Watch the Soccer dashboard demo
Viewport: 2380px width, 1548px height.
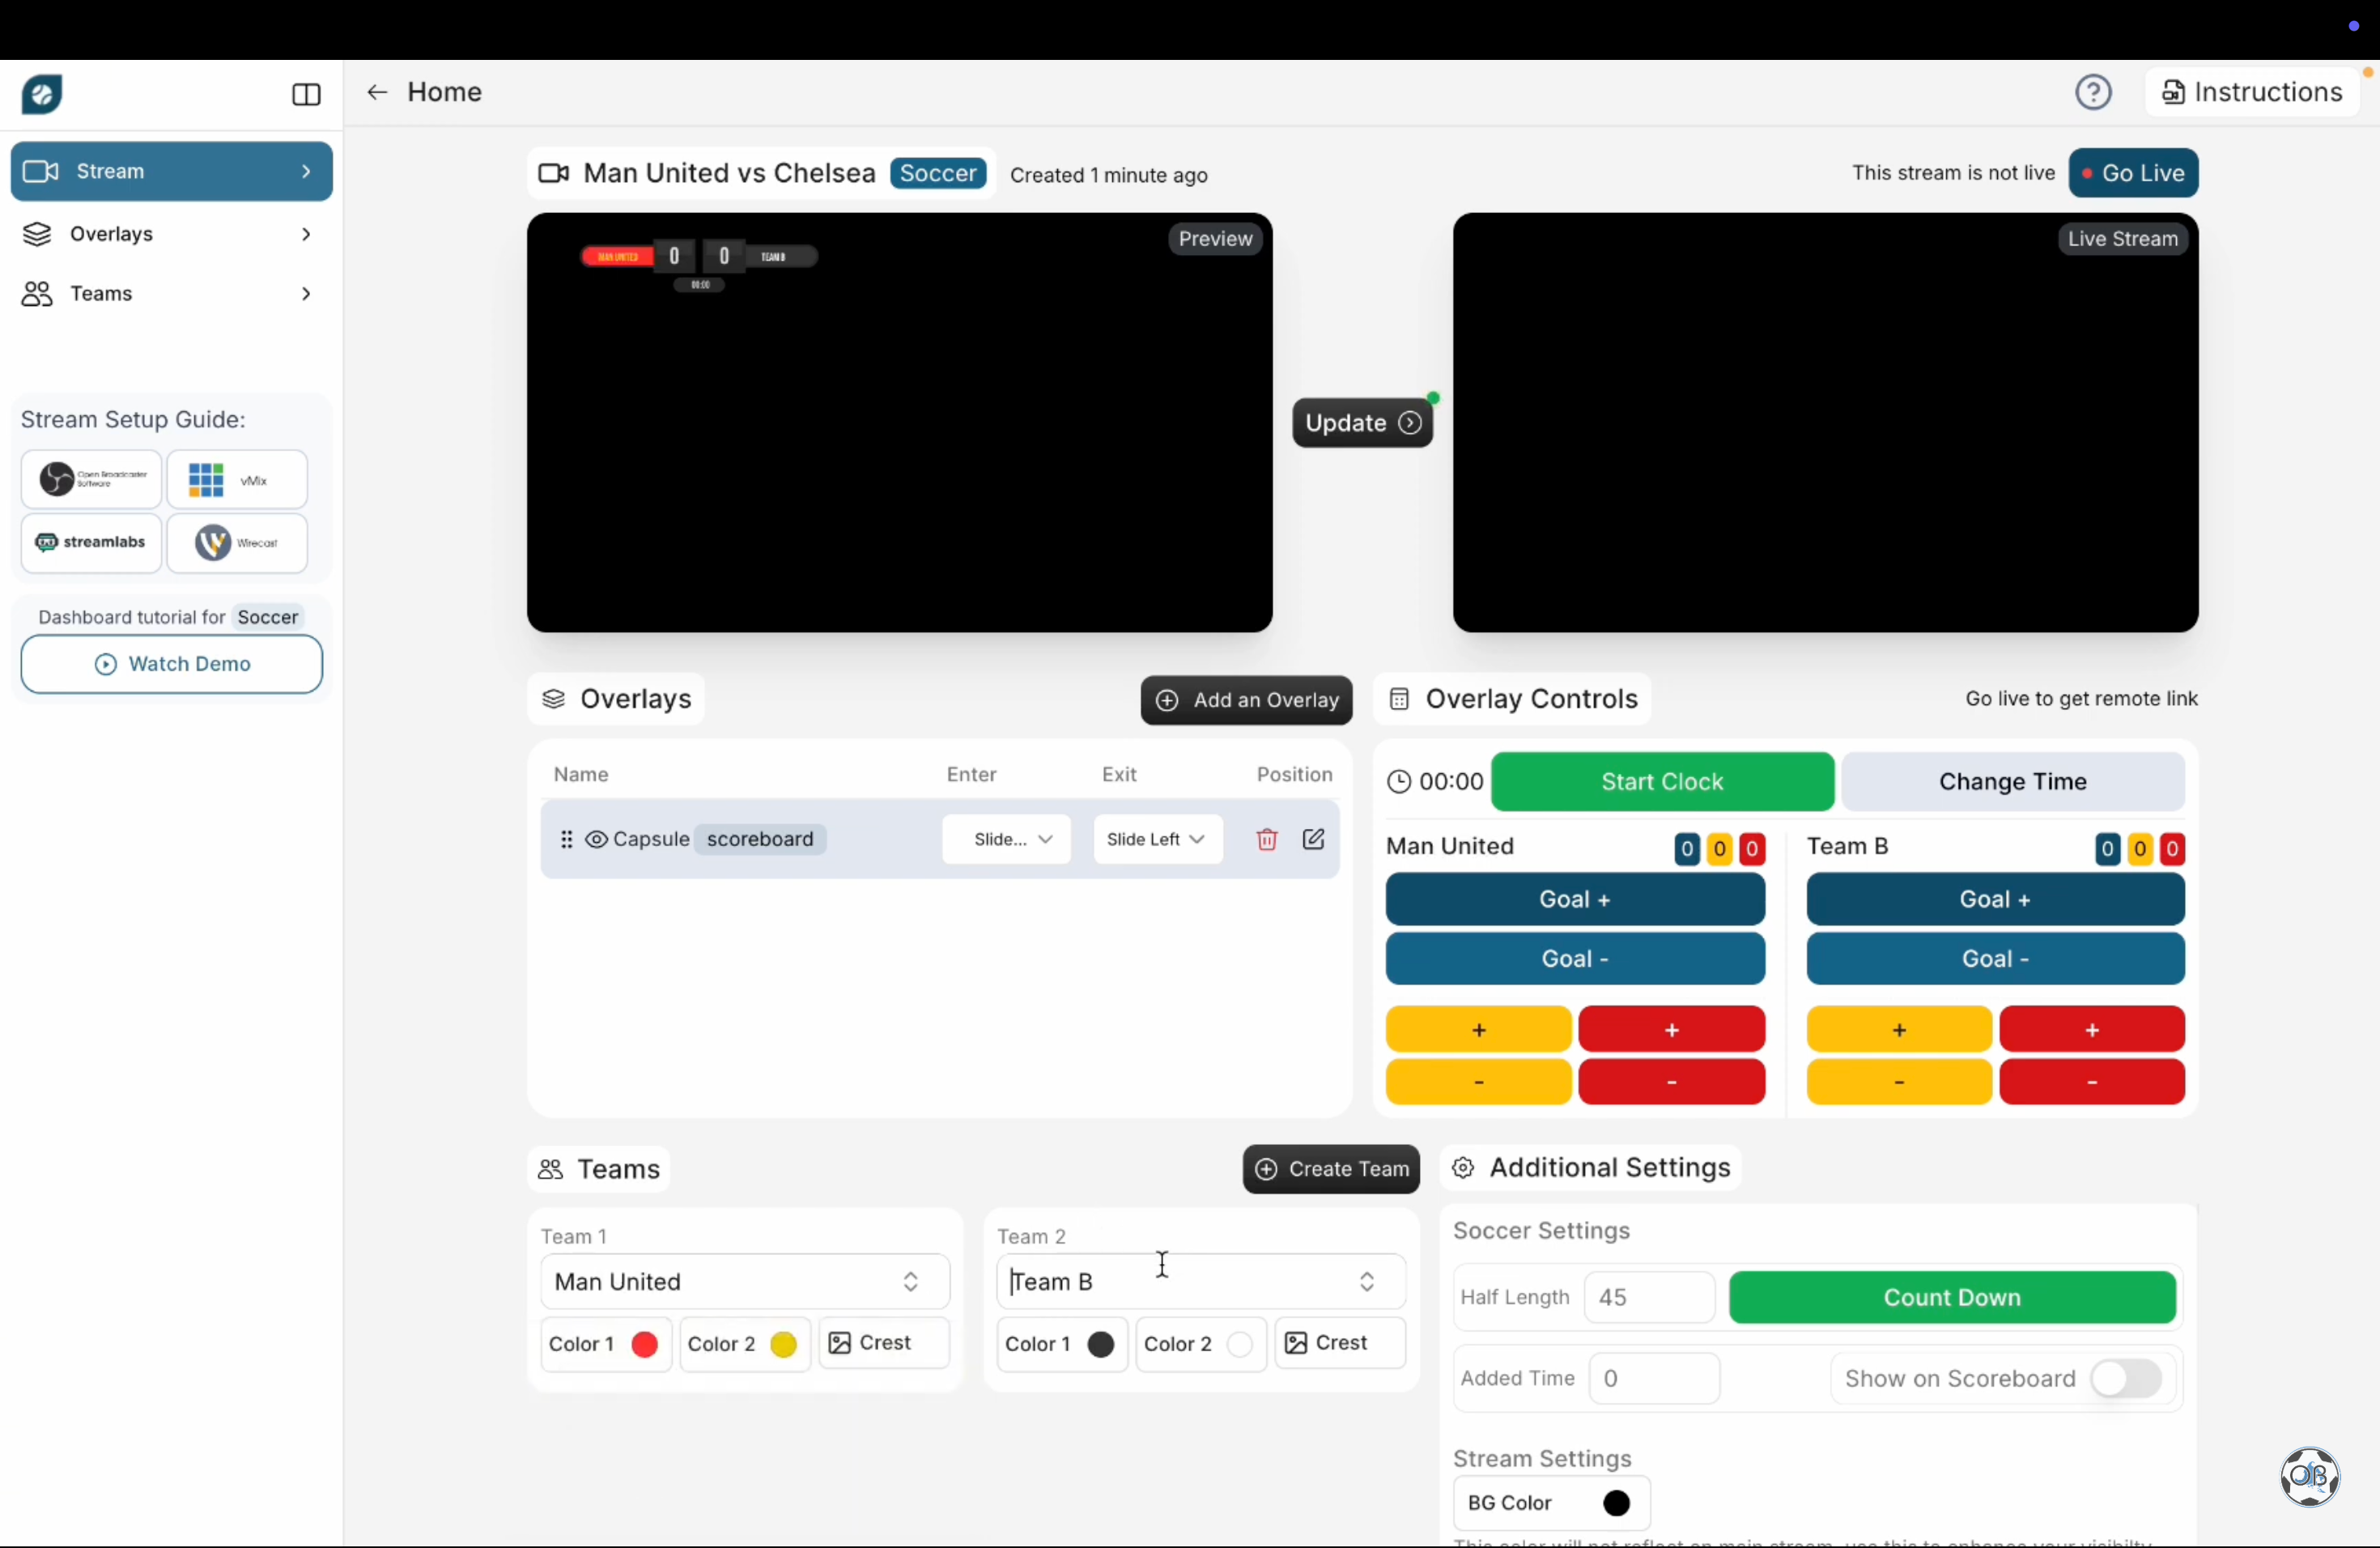click(x=172, y=665)
